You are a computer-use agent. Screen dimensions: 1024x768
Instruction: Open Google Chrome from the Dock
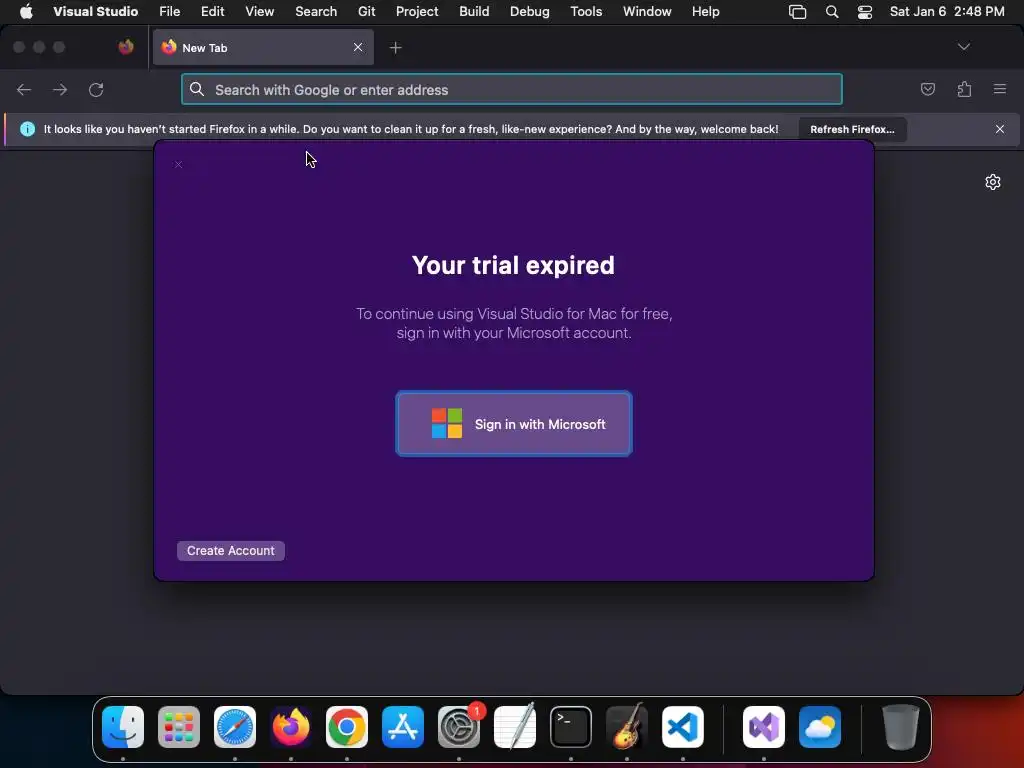pyautogui.click(x=347, y=727)
